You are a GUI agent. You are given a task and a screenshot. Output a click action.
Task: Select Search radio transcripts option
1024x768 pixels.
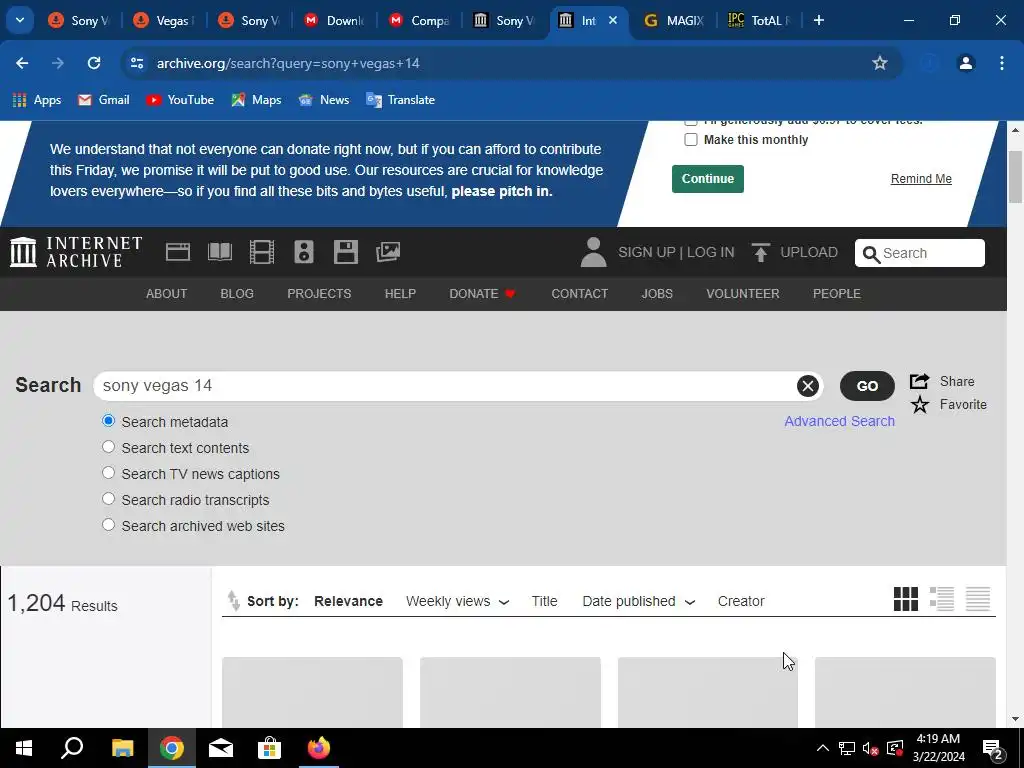[108, 499]
